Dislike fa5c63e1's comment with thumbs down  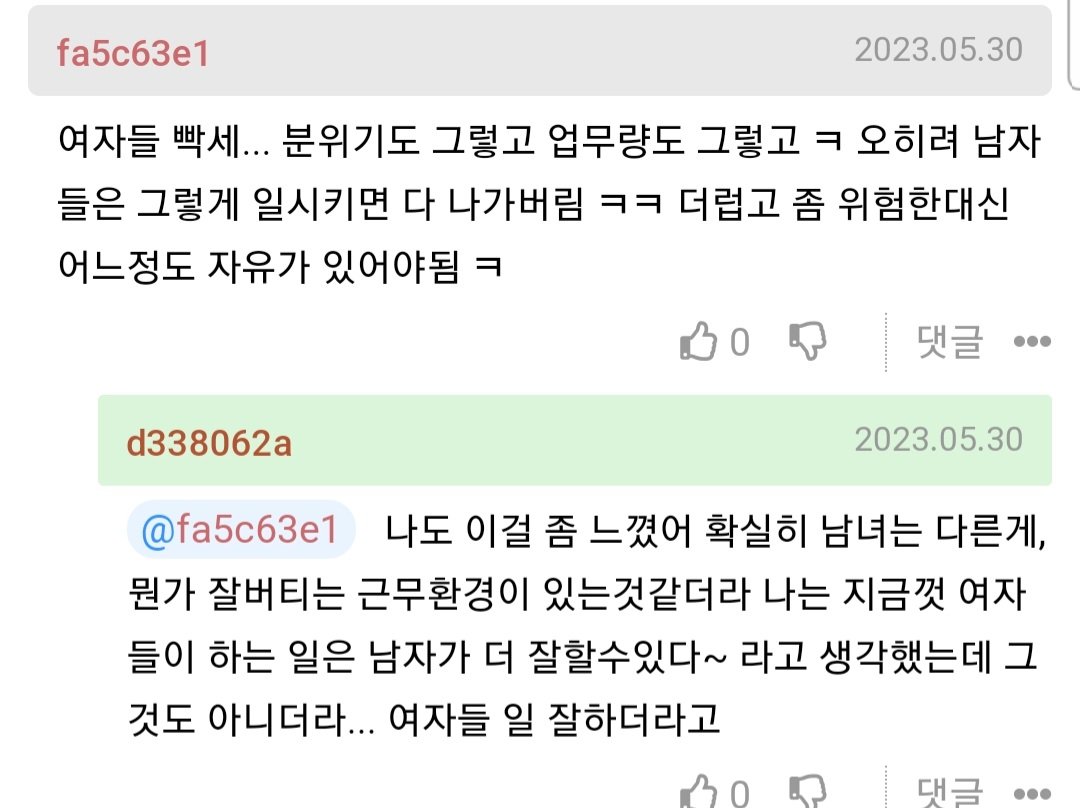[x=808, y=342]
